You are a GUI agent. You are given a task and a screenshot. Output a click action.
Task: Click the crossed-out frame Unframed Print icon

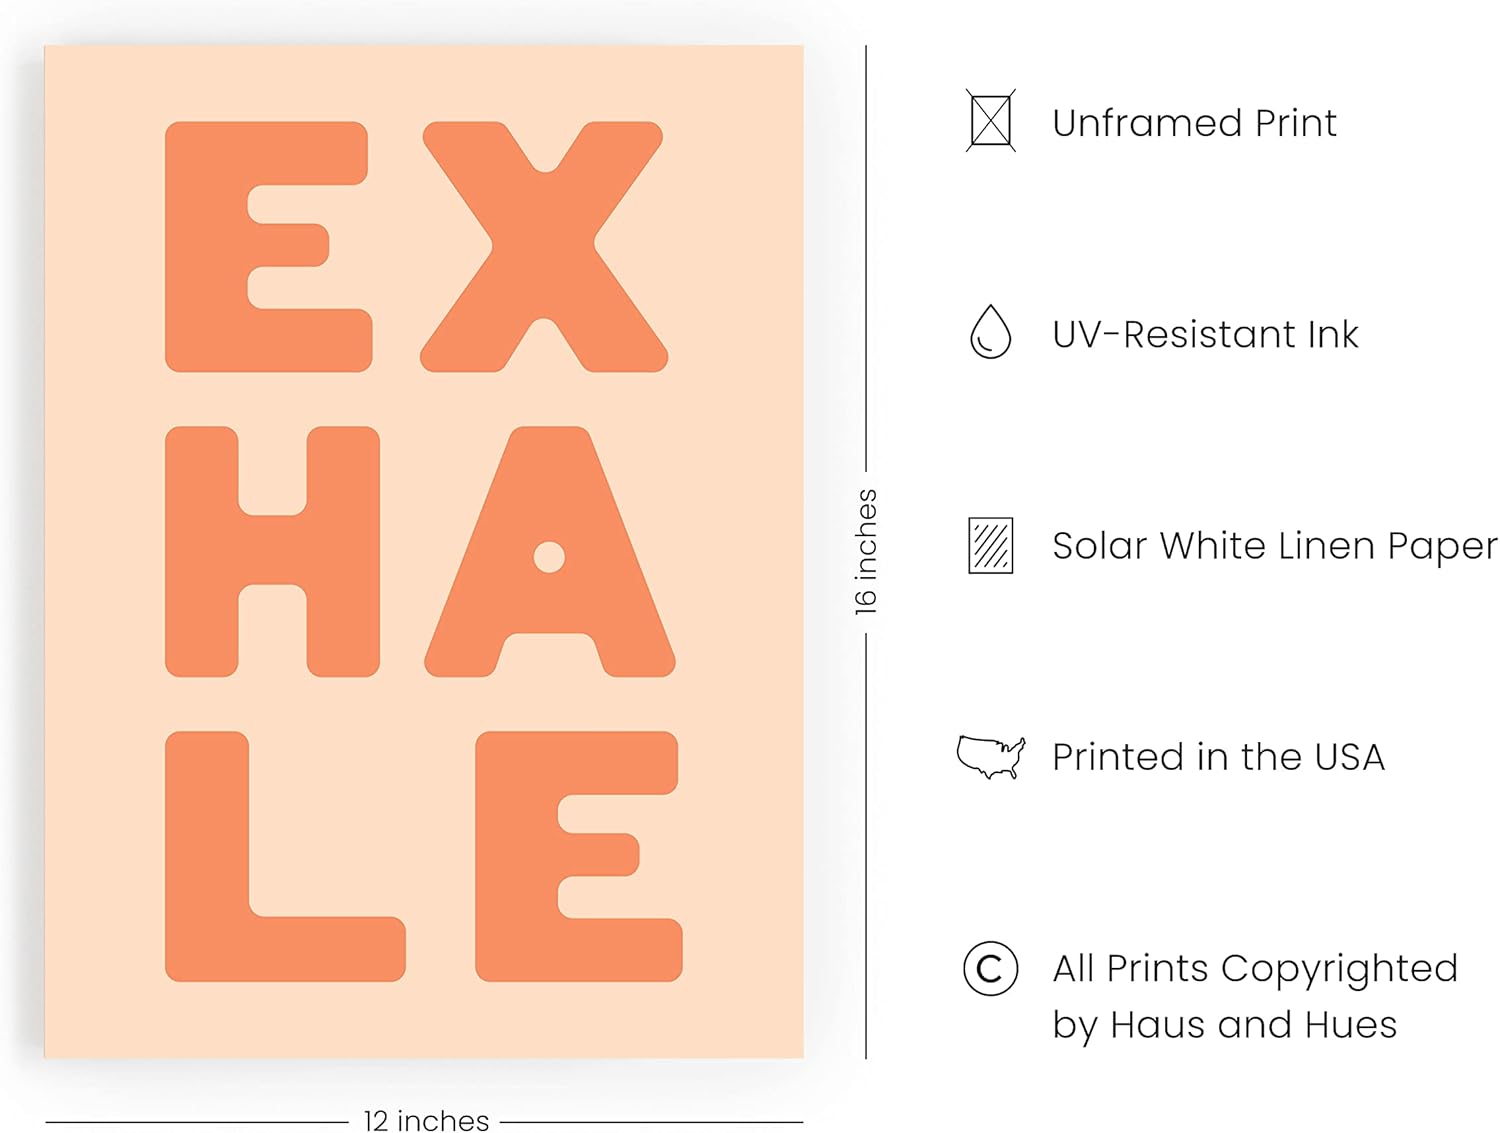tap(990, 121)
